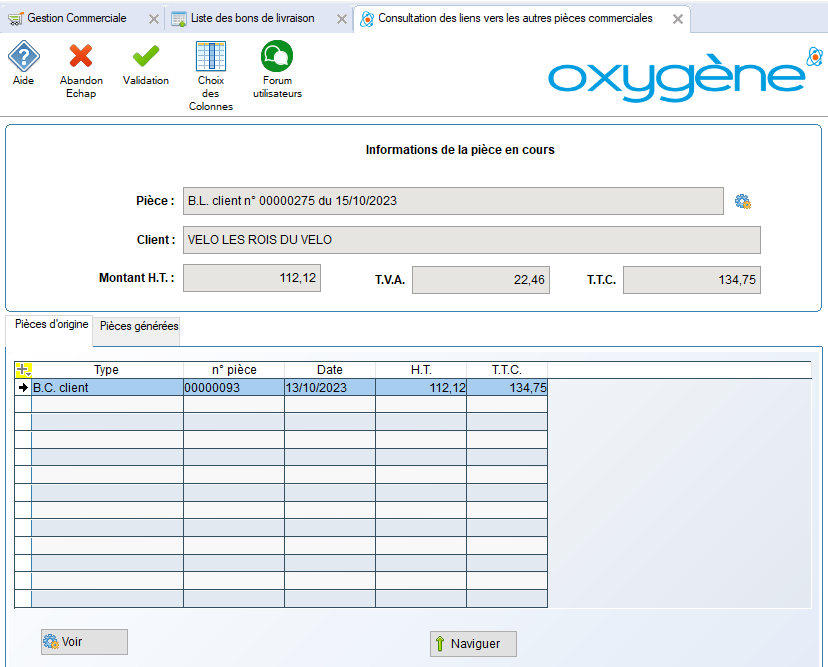Viewport: 828px width, 667px height.
Task: Select the Pièces d'origine tab
Action: [x=52, y=325]
